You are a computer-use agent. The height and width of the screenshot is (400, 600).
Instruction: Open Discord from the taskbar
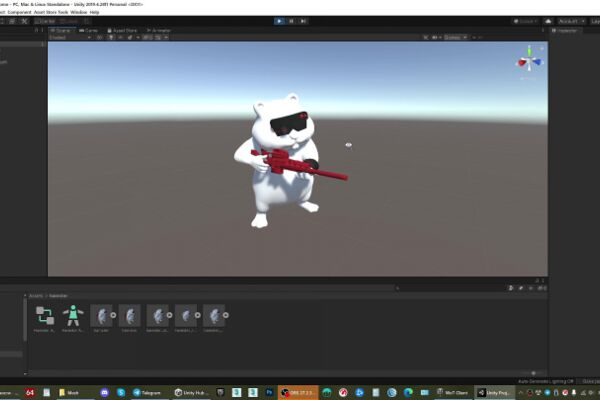(104, 392)
